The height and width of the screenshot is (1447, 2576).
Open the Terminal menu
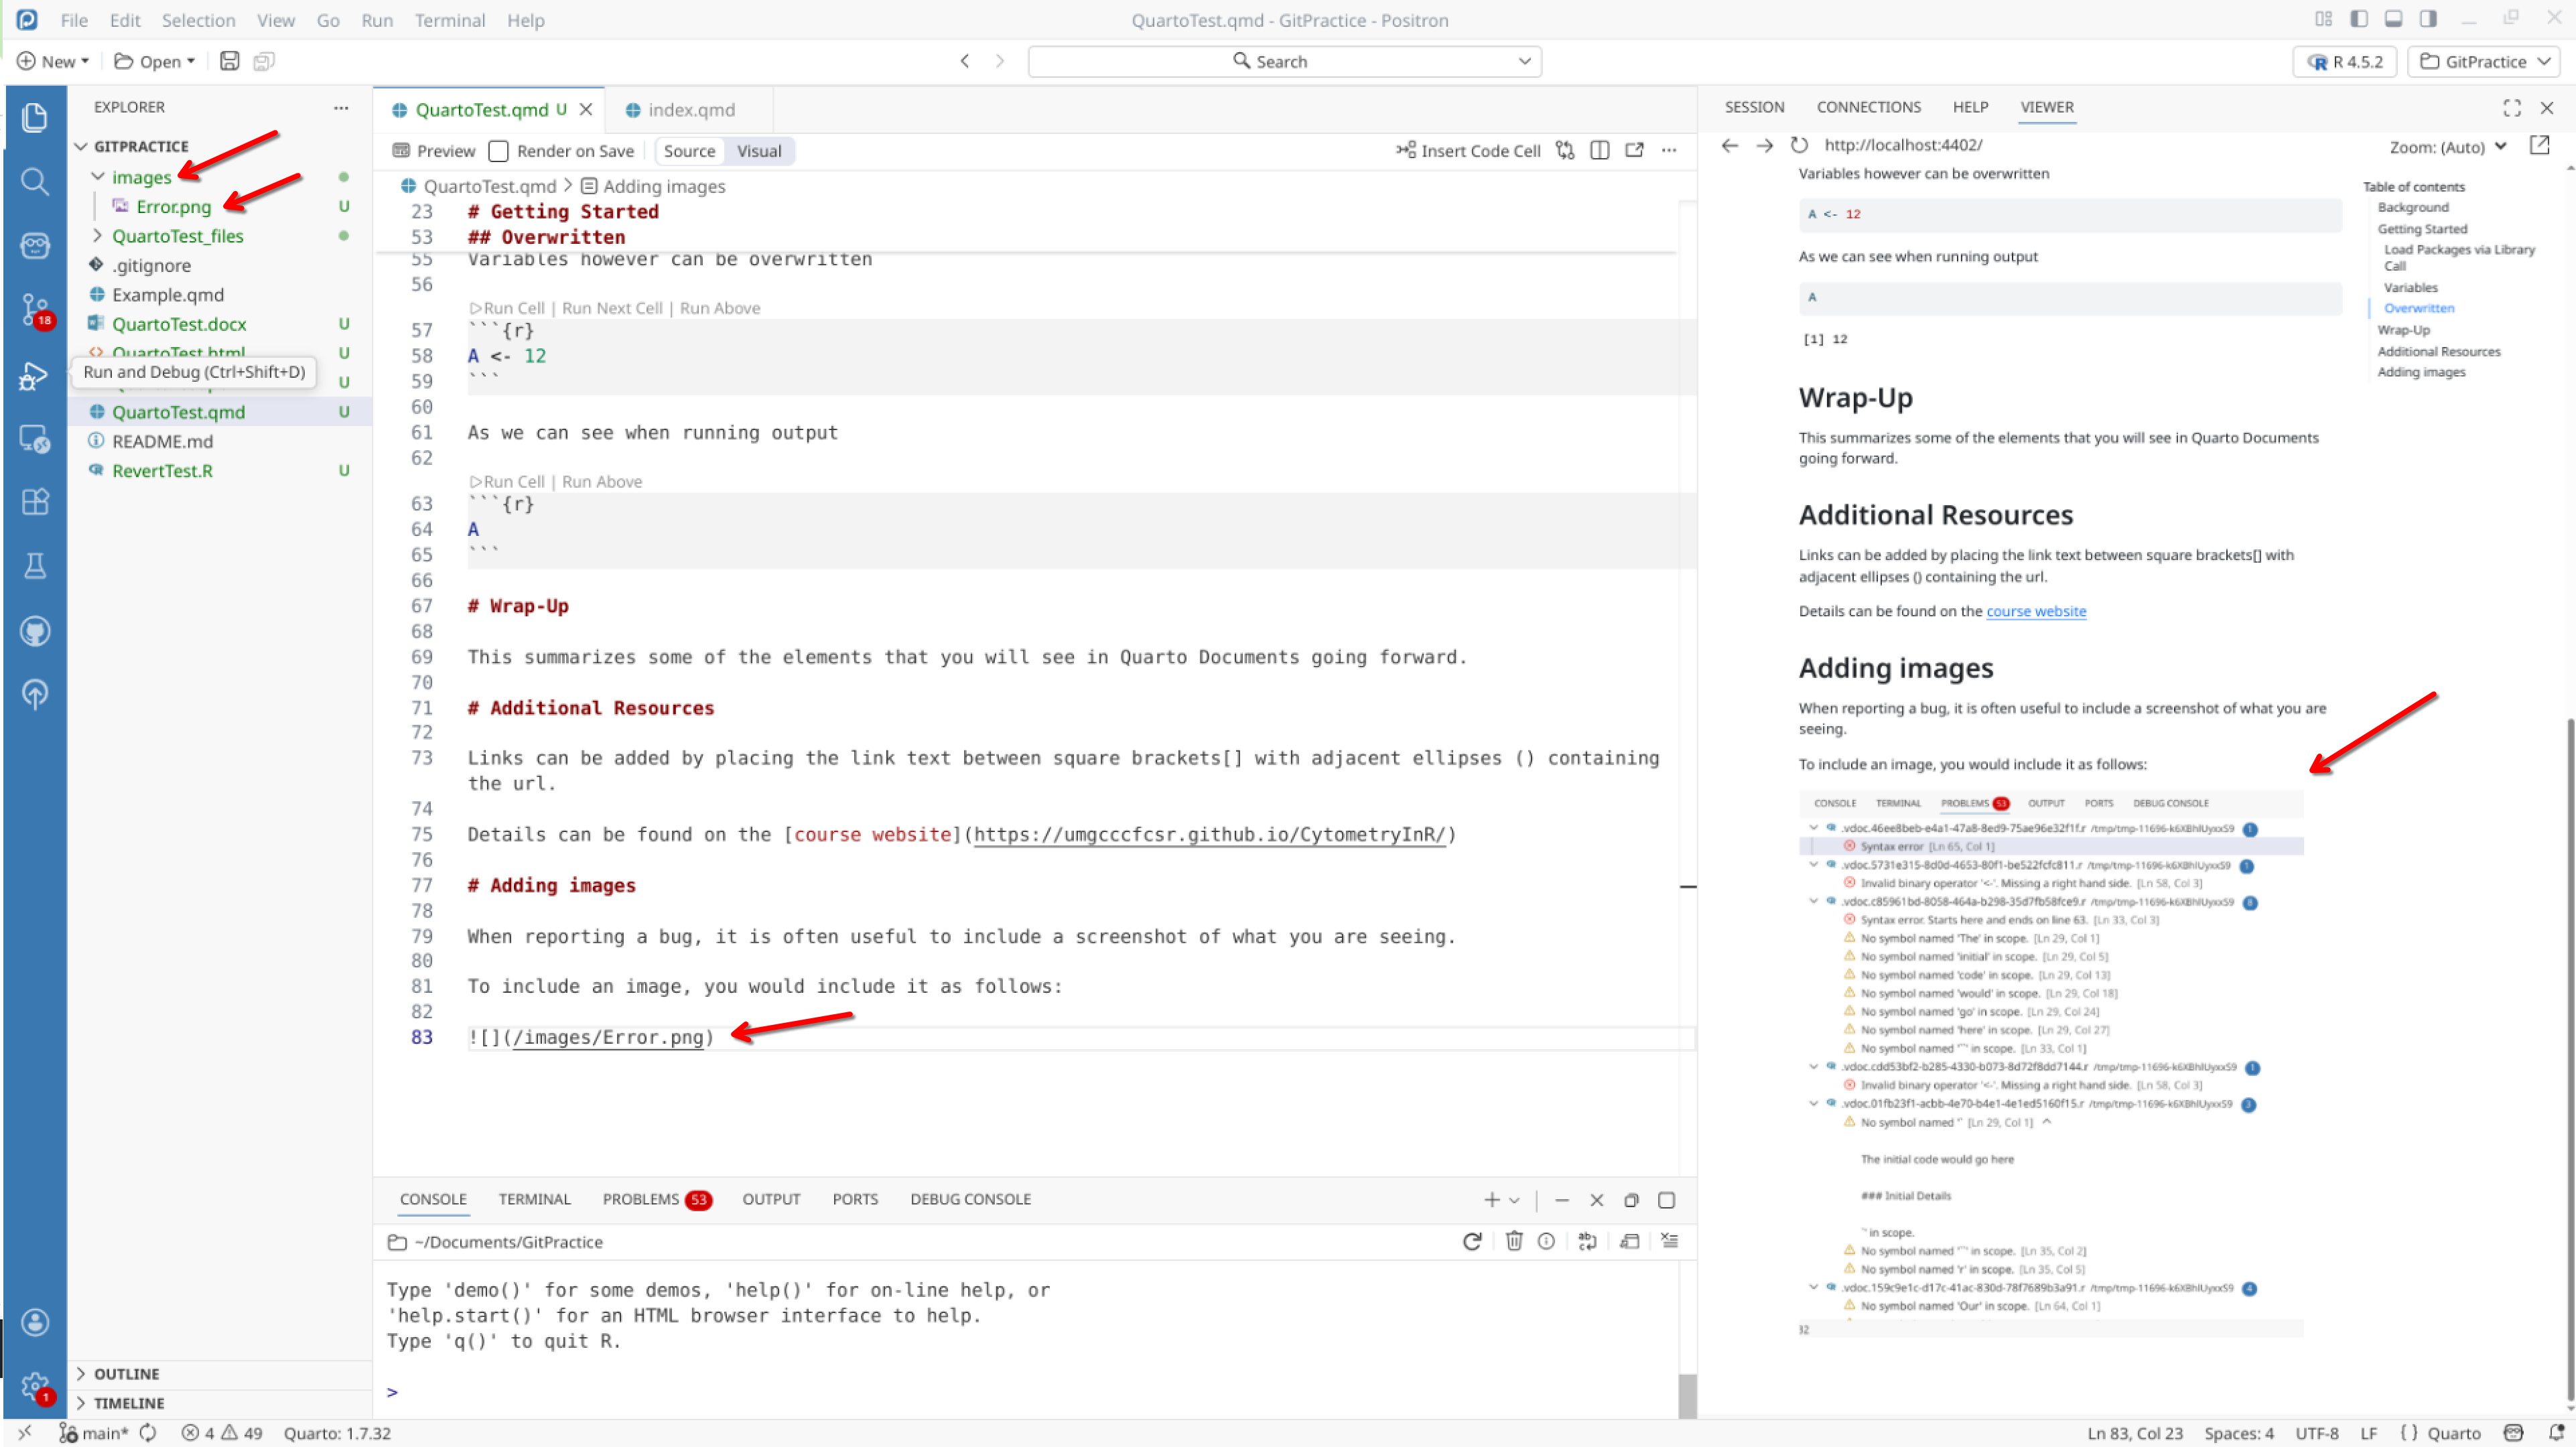(x=449, y=20)
